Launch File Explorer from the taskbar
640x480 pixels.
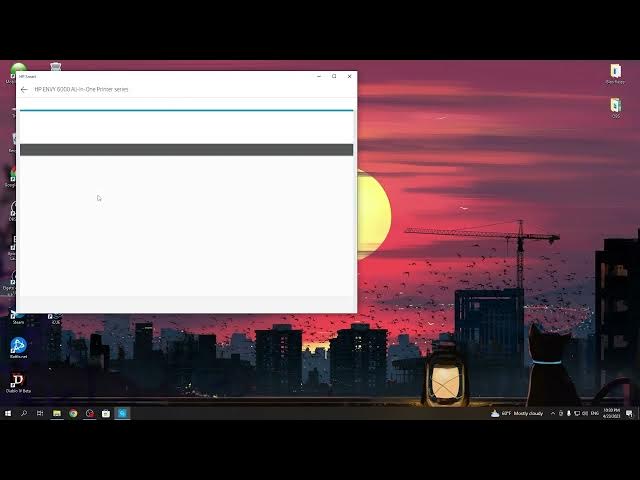[57, 413]
